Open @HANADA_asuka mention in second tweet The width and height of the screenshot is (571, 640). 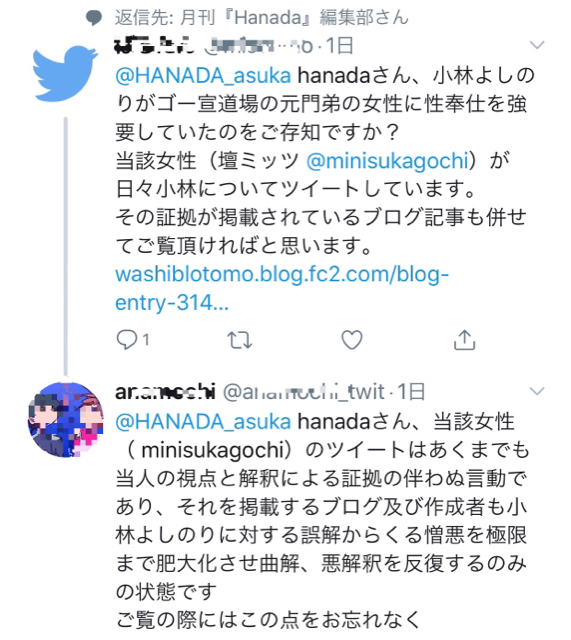203,422
